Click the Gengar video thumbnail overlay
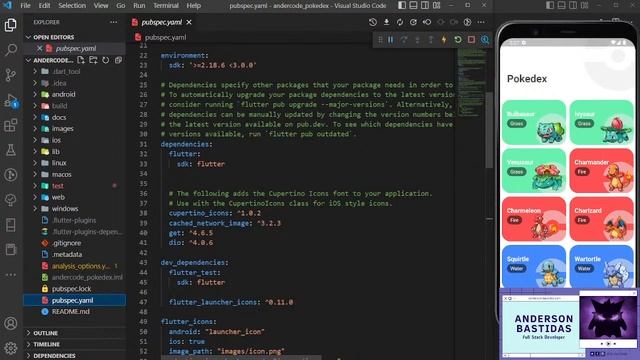 click(608, 317)
